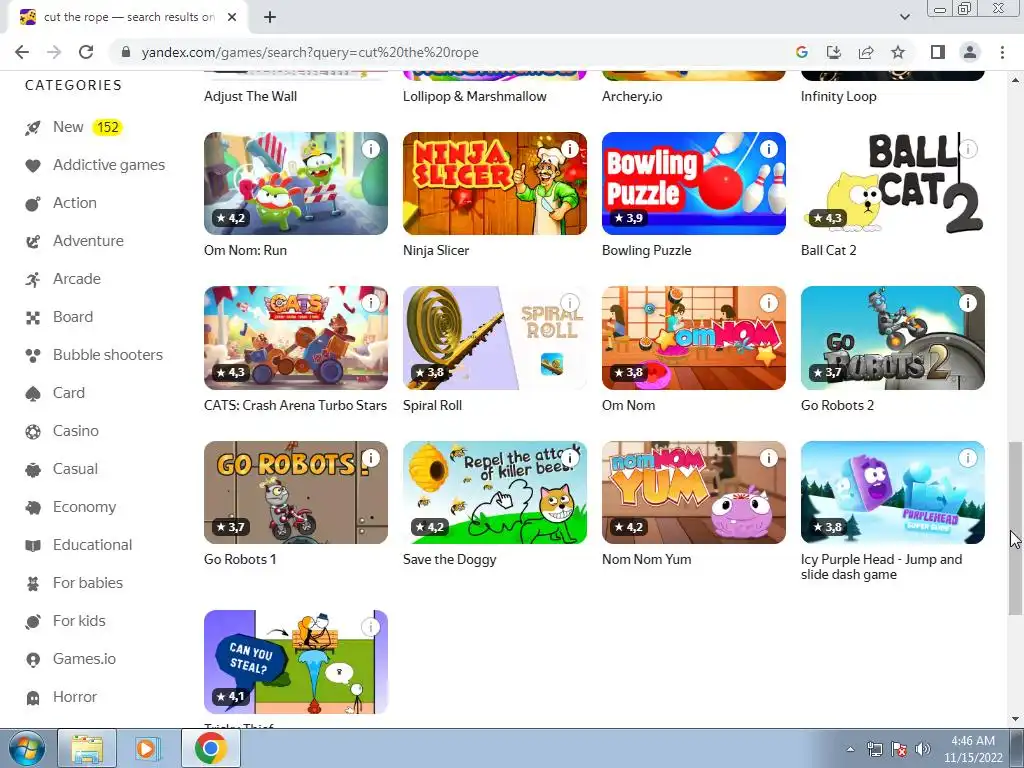
Task: Show info for Bowling Puzzle game
Action: (x=769, y=149)
